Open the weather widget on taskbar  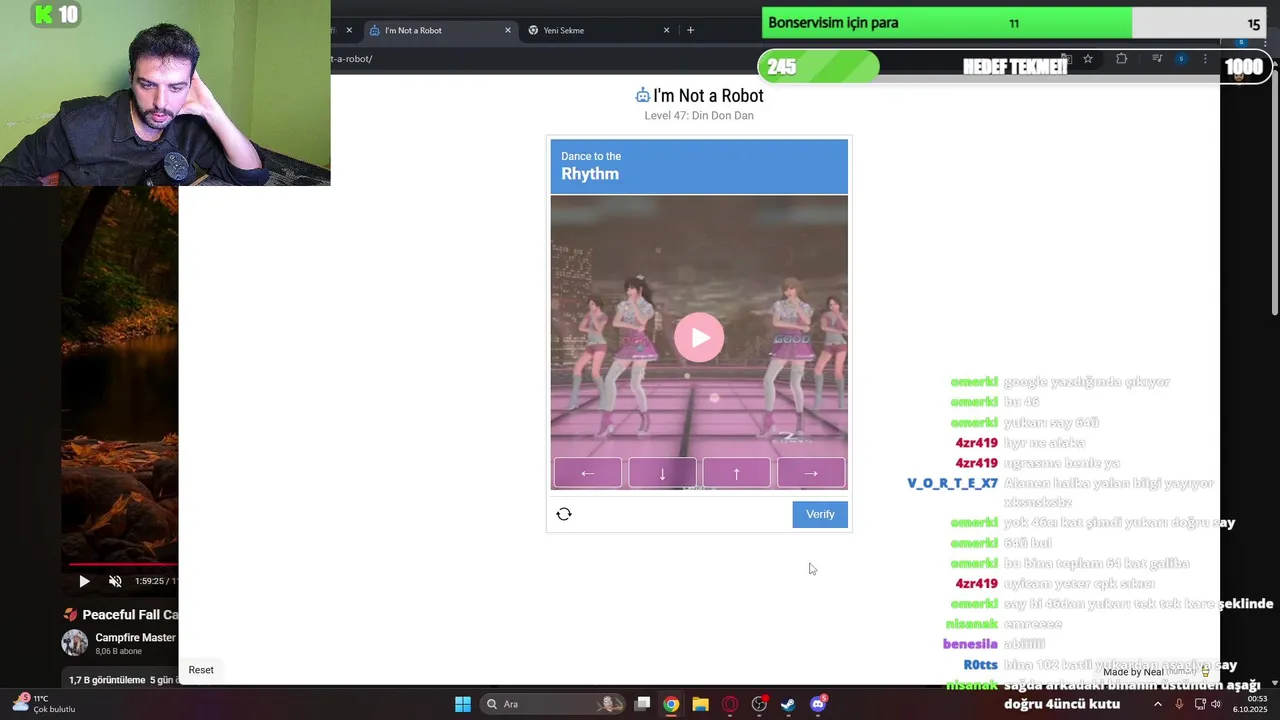point(43,704)
